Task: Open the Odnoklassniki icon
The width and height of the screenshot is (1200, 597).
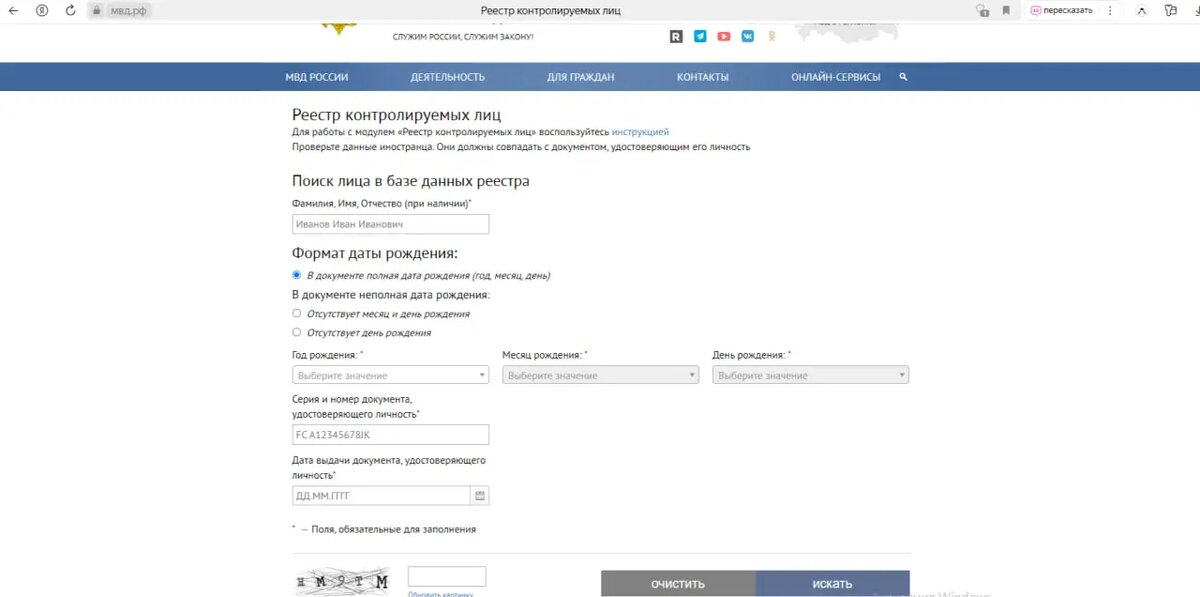Action: [772, 36]
